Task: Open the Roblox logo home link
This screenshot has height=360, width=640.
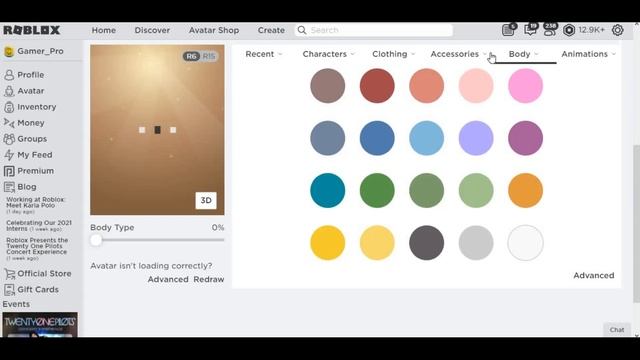Action: click(31, 30)
